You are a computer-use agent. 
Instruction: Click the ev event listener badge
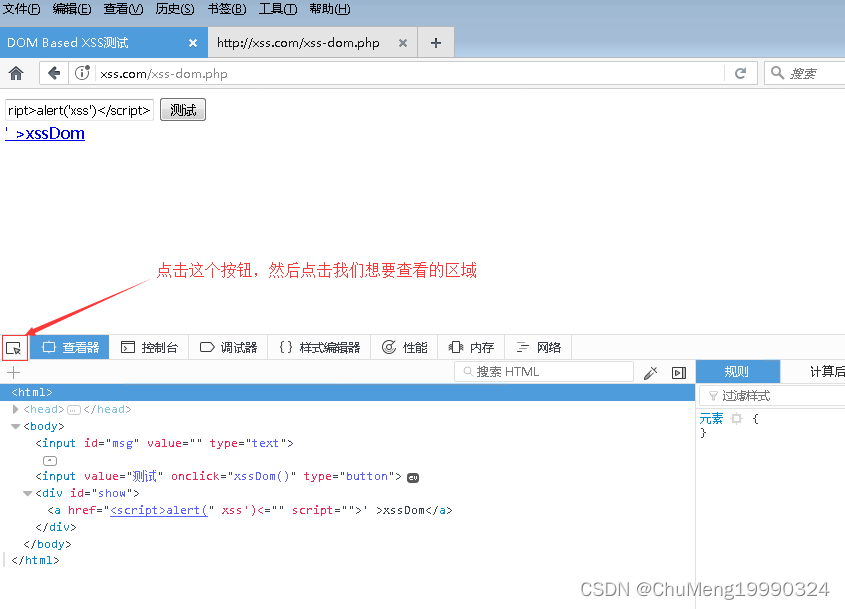(x=413, y=477)
